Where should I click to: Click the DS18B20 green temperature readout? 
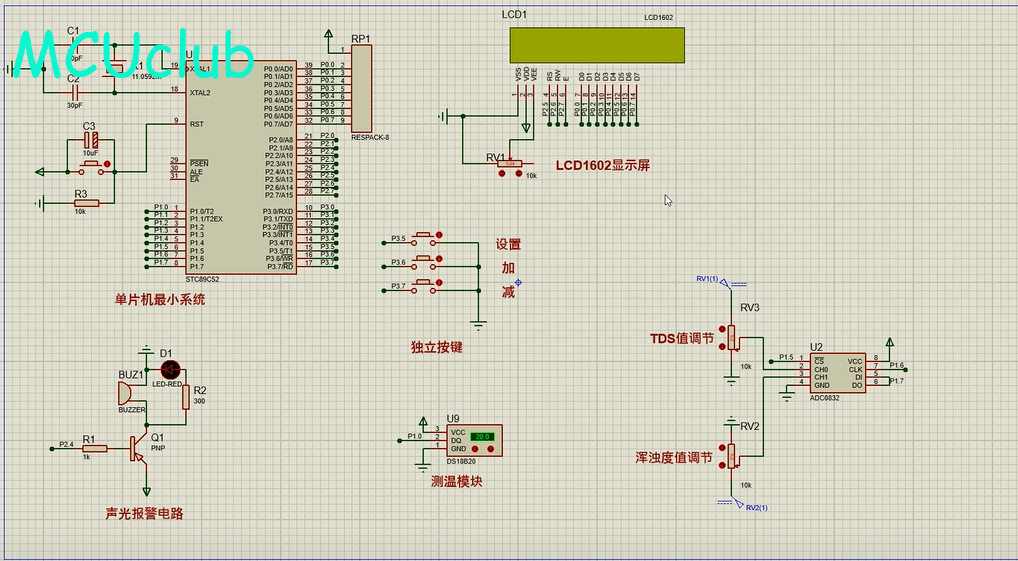pyautogui.click(x=483, y=436)
